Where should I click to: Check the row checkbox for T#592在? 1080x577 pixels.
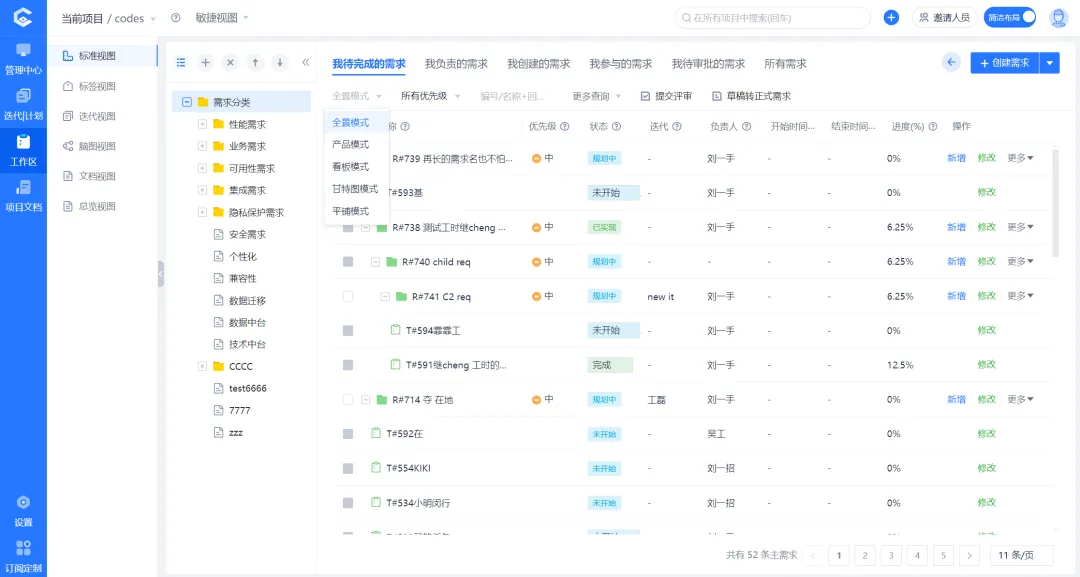[348, 434]
